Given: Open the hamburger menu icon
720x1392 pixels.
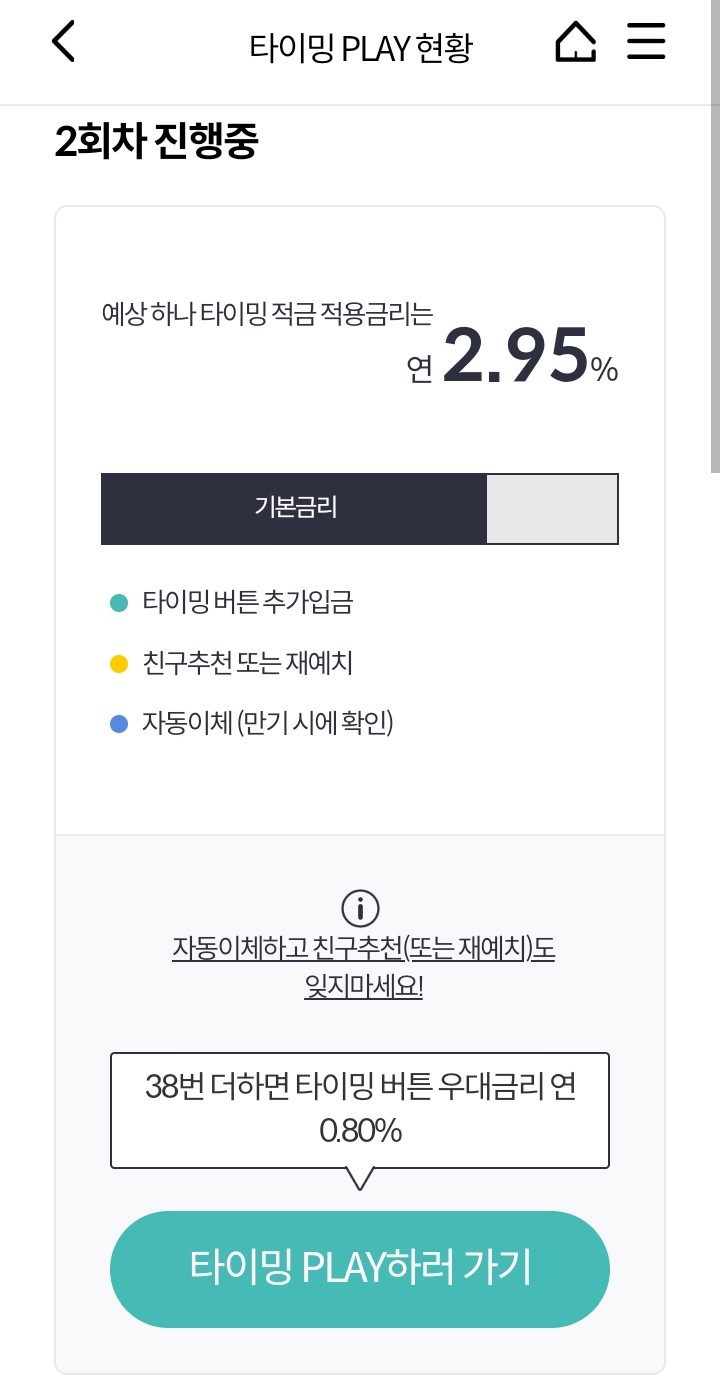Looking at the screenshot, I should (x=646, y=42).
